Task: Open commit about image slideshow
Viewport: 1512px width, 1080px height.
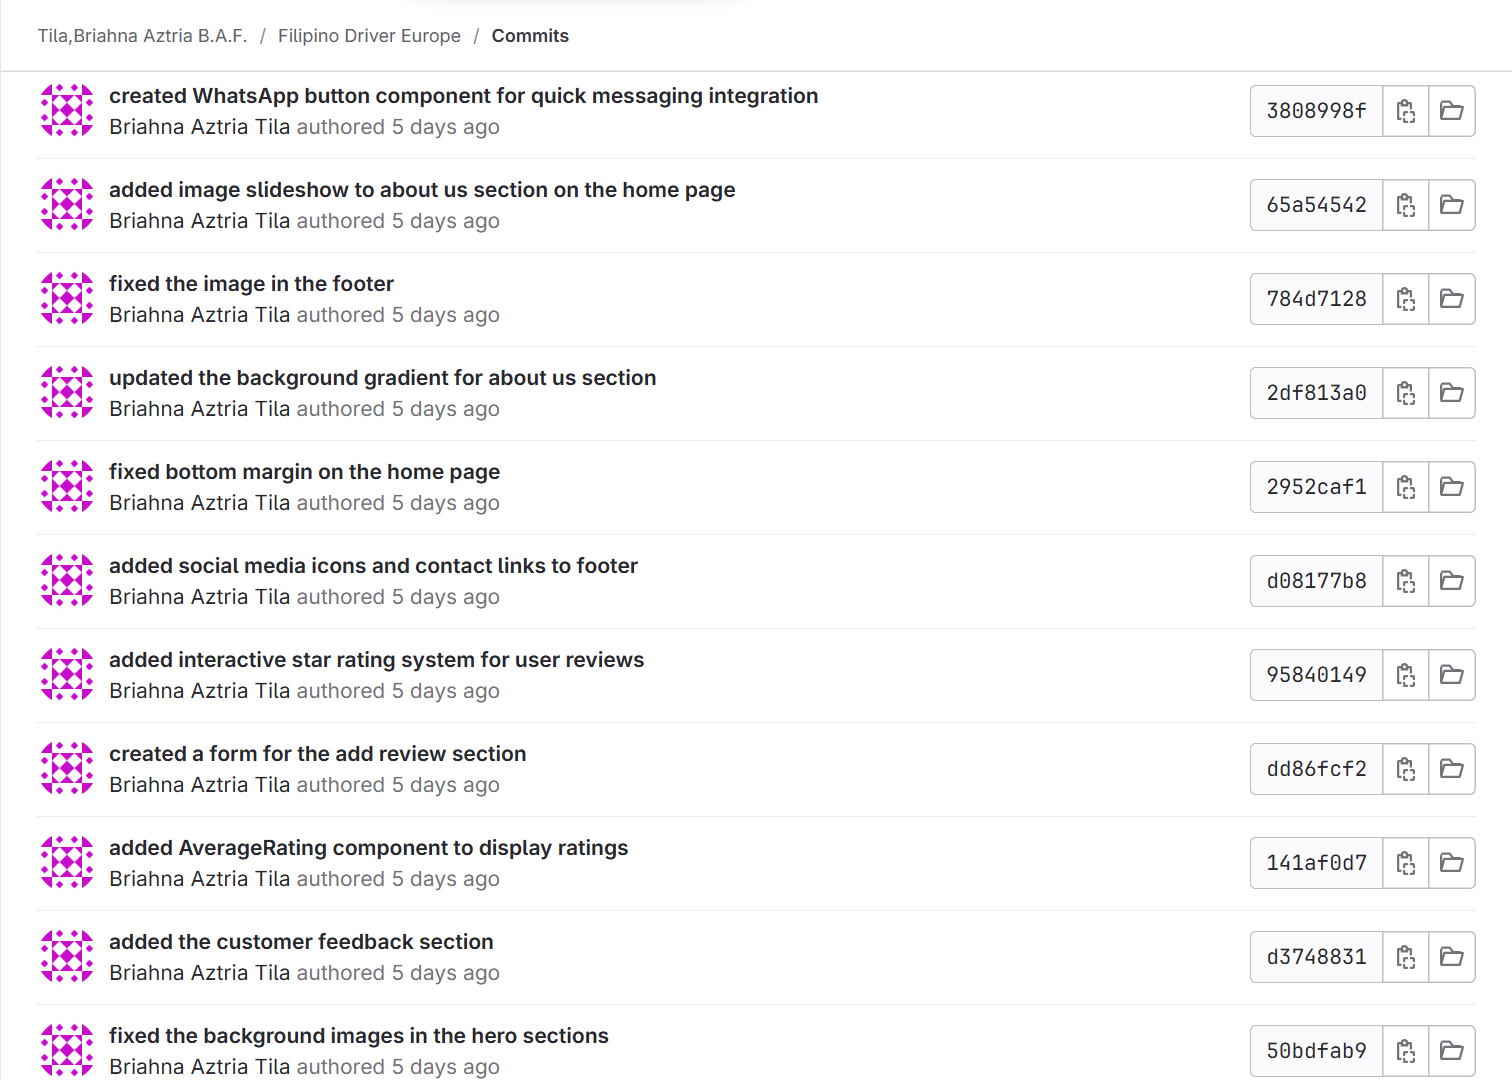Action: [x=421, y=190]
